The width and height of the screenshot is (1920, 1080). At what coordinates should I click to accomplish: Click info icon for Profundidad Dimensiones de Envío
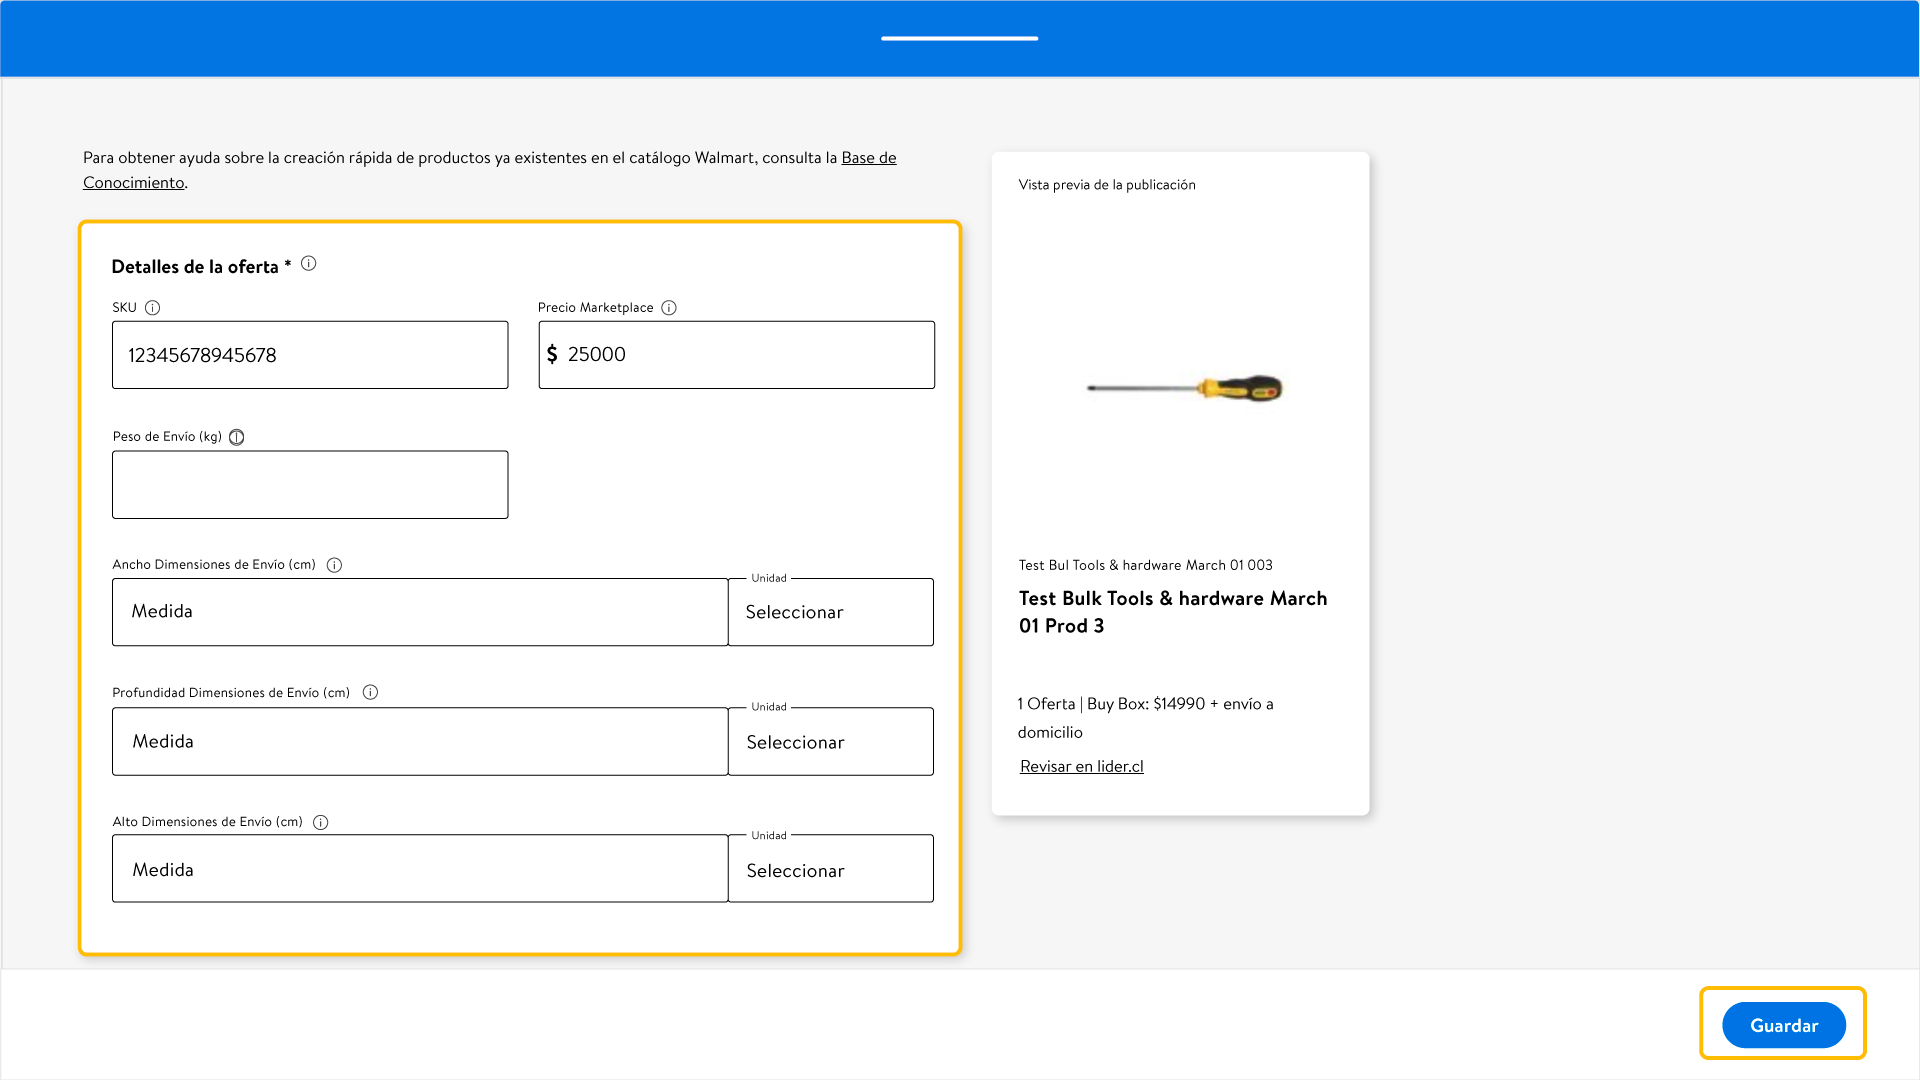[370, 692]
